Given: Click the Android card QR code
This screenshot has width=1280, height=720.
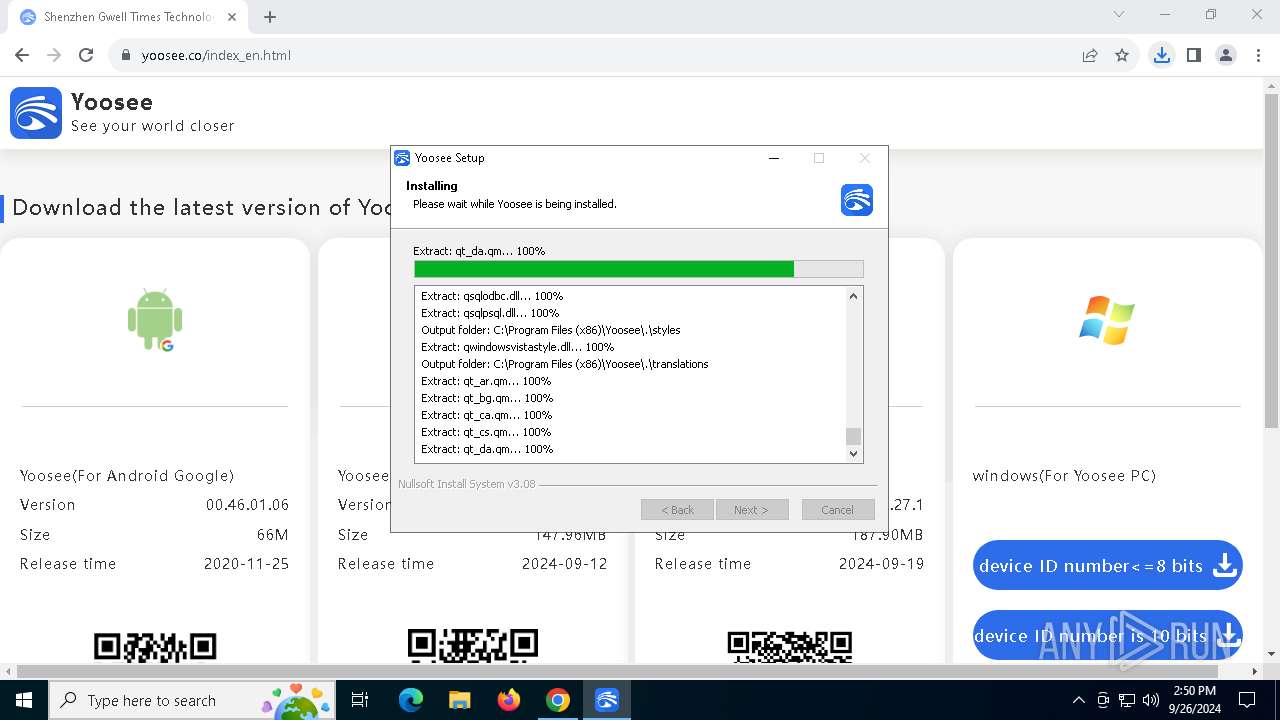Looking at the screenshot, I should coord(155,646).
